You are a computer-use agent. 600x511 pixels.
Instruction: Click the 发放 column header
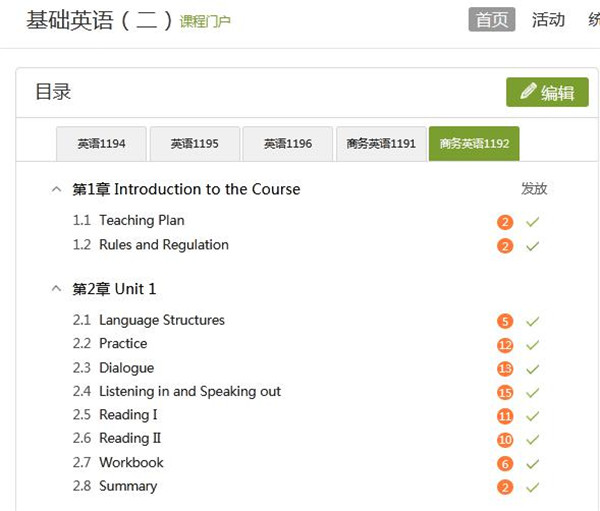point(534,189)
